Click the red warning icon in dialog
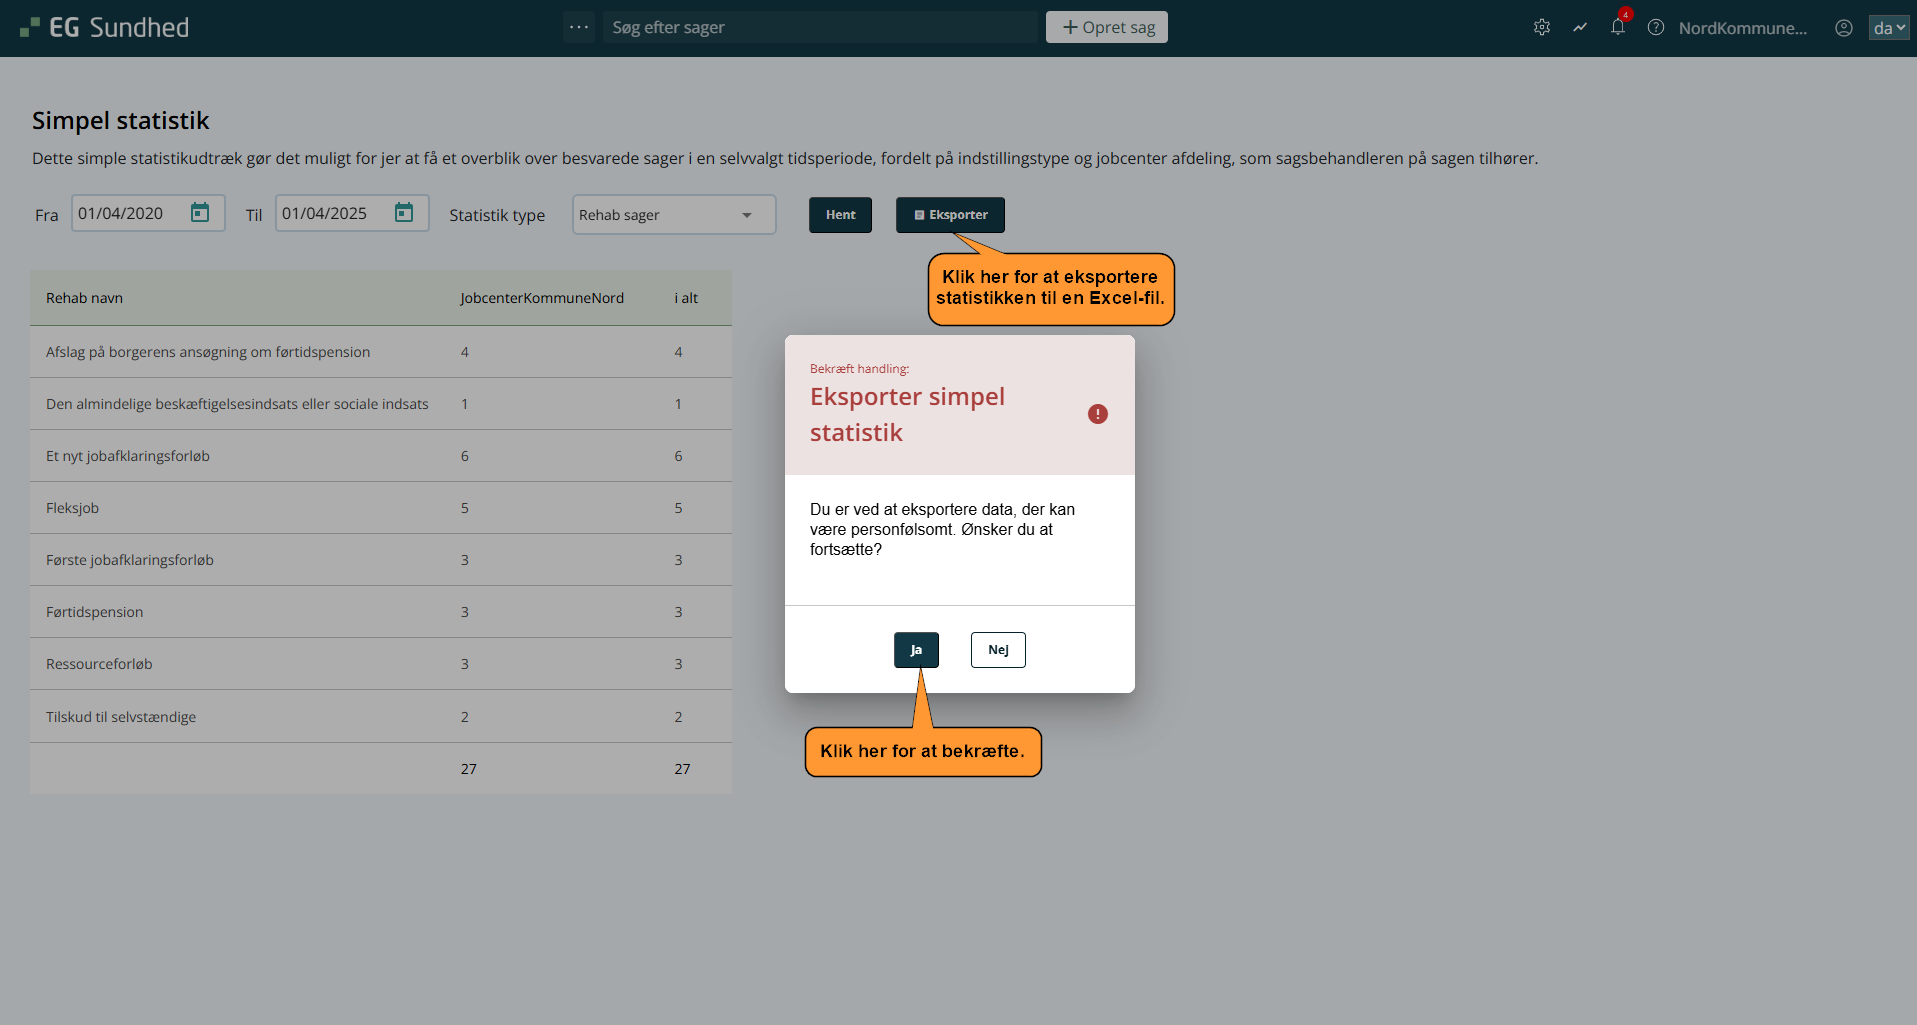The width and height of the screenshot is (1917, 1025). pyautogui.click(x=1097, y=414)
